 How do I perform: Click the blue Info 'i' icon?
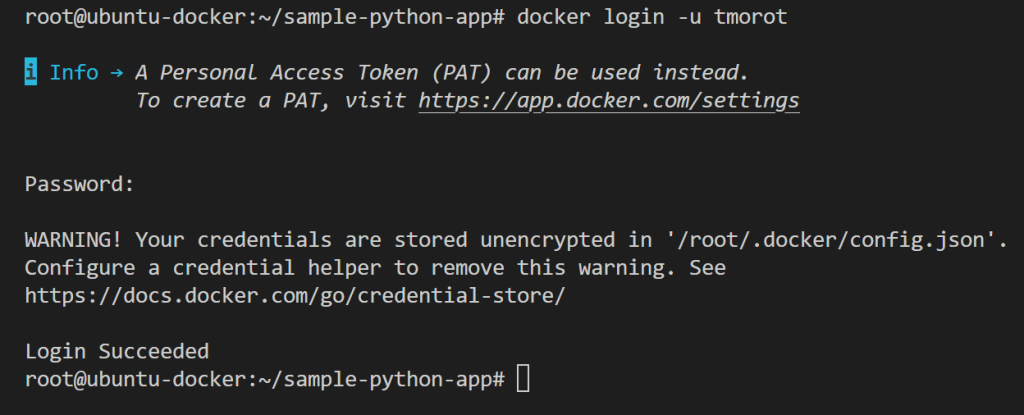[x=31, y=73]
